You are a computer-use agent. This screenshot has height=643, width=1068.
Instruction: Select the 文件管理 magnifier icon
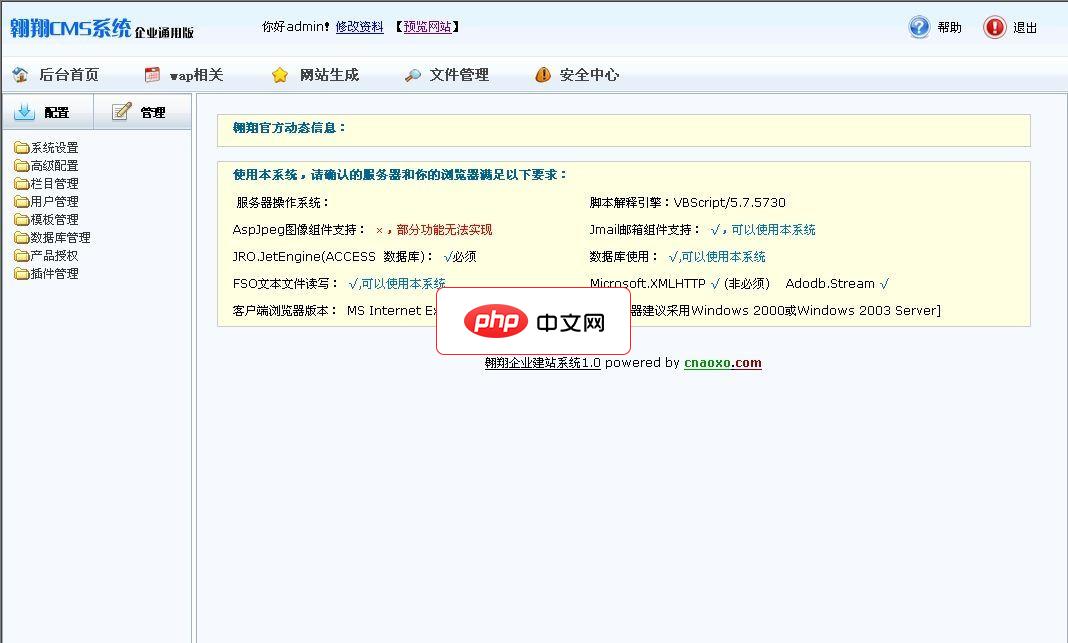click(x=412, y=74)
